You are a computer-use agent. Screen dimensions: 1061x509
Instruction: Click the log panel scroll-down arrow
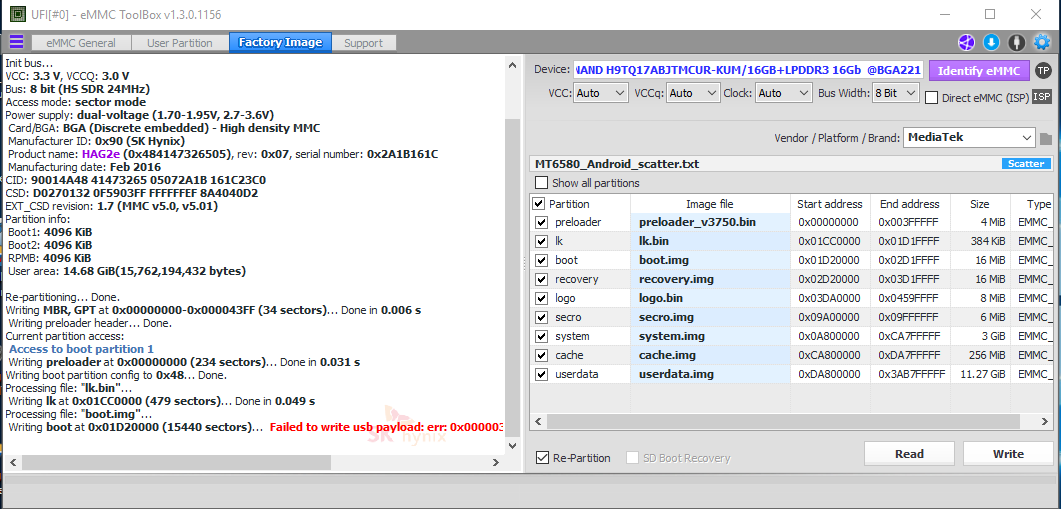click(x=513, y=446)
